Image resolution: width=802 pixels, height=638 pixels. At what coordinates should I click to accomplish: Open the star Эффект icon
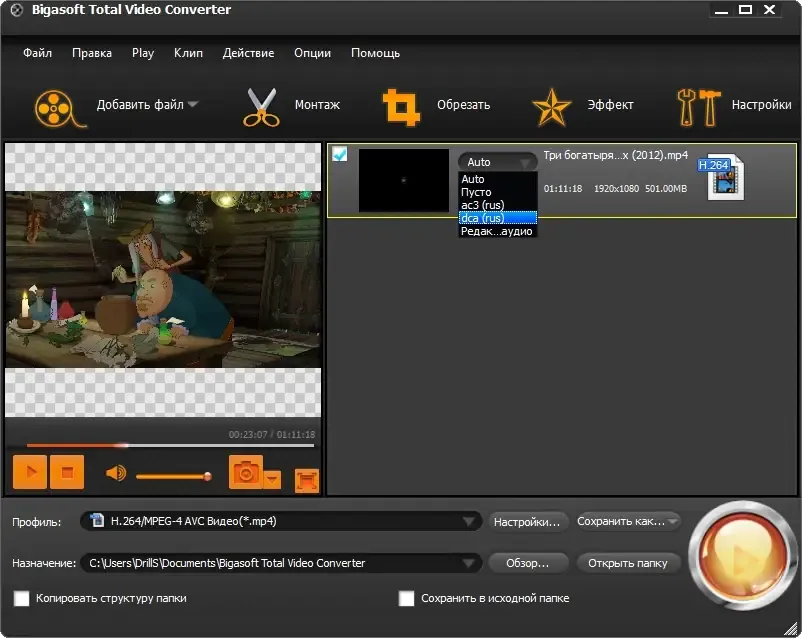pos(551,107)
